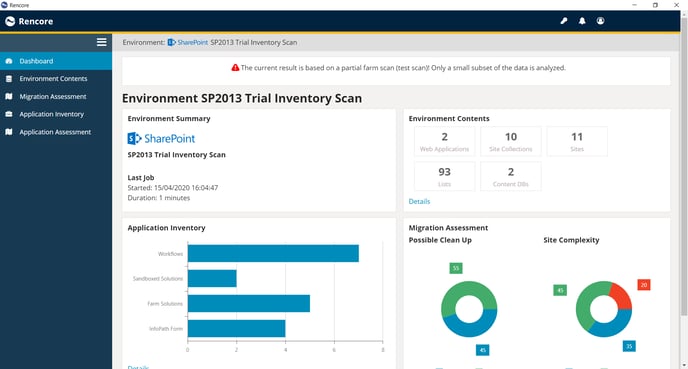This screenshot has height=369, width=688.
Task: Click the Dashboard sidebar icon
Action: point(9,61)
